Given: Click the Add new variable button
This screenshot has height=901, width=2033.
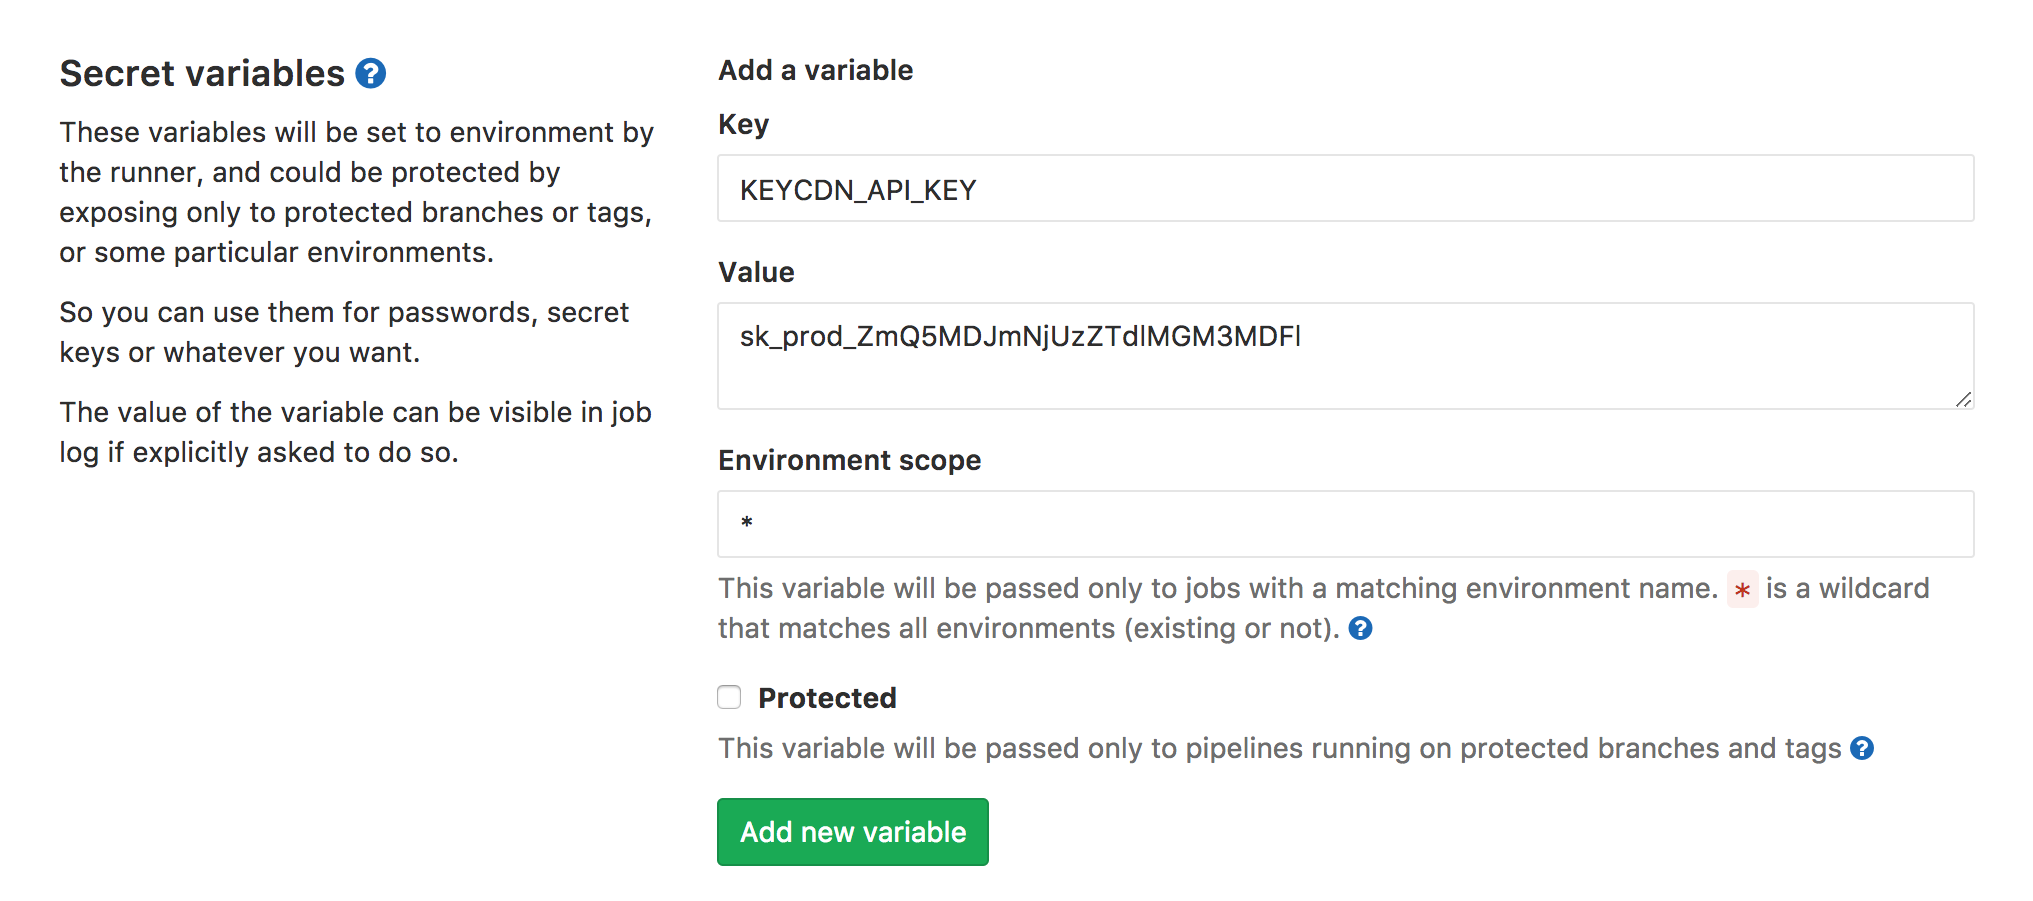Looking at the screenshot, I should (852, 831).
